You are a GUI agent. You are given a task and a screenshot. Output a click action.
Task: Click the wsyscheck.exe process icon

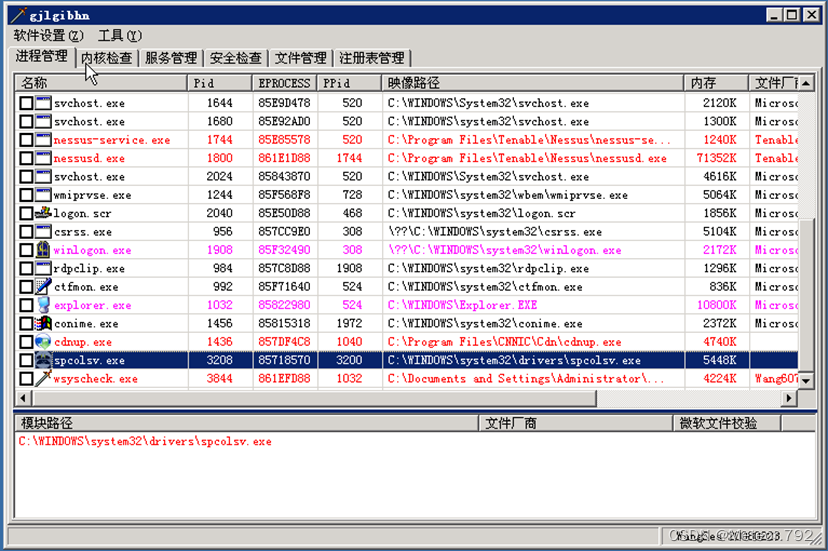tap(43, 378)
